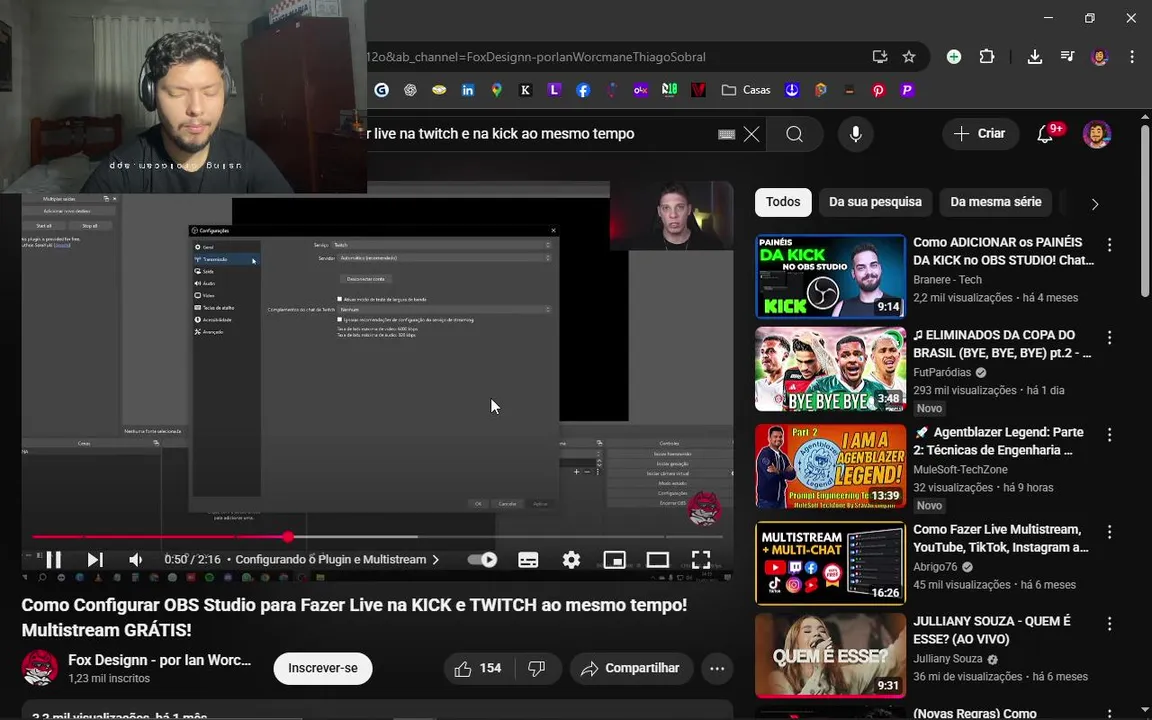Screen dimensions: 1152x720
Task: Open the Branere - Tech channel name
Action: pos(947,280)
